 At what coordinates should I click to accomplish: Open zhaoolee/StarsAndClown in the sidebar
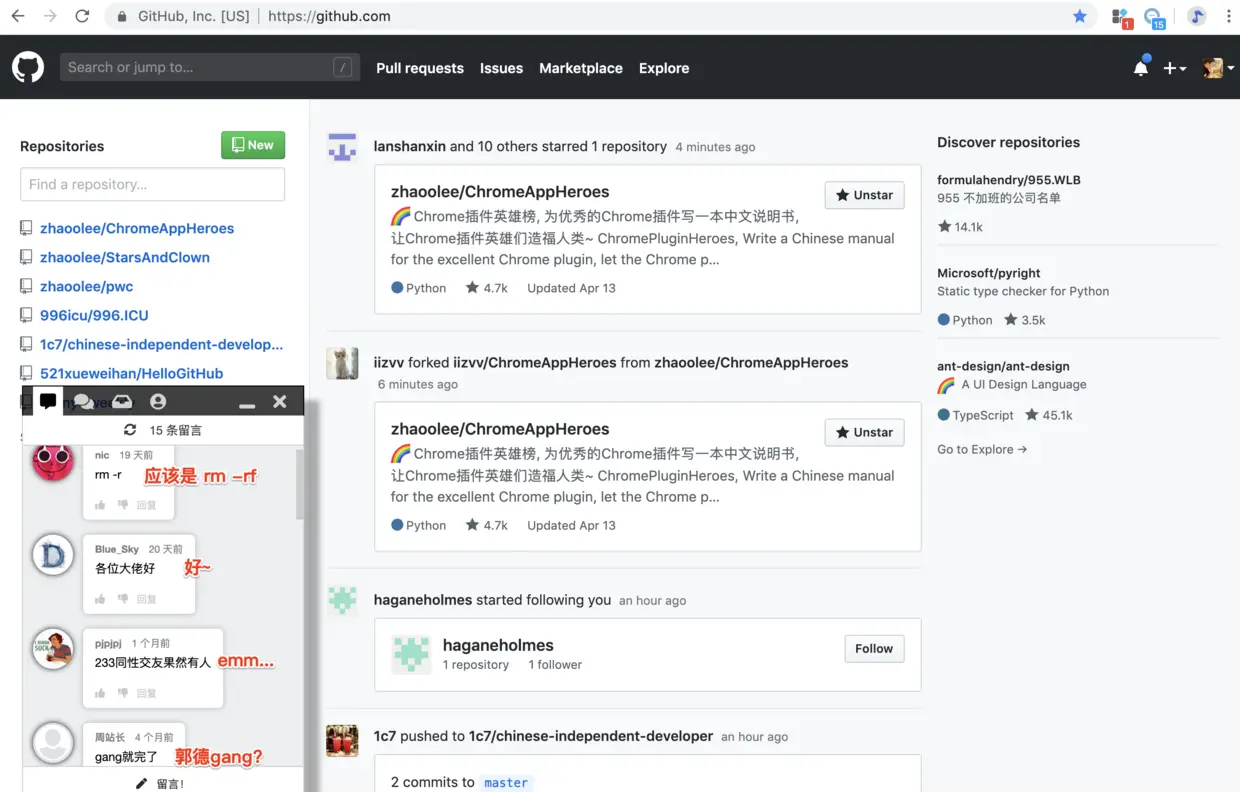point(125,257)
